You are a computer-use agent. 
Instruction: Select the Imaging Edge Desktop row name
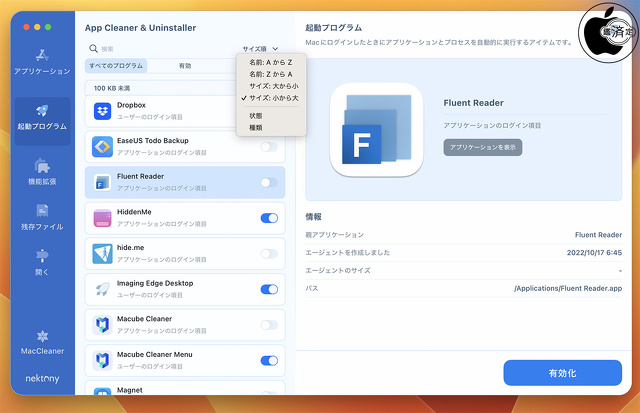click(155, 283)
